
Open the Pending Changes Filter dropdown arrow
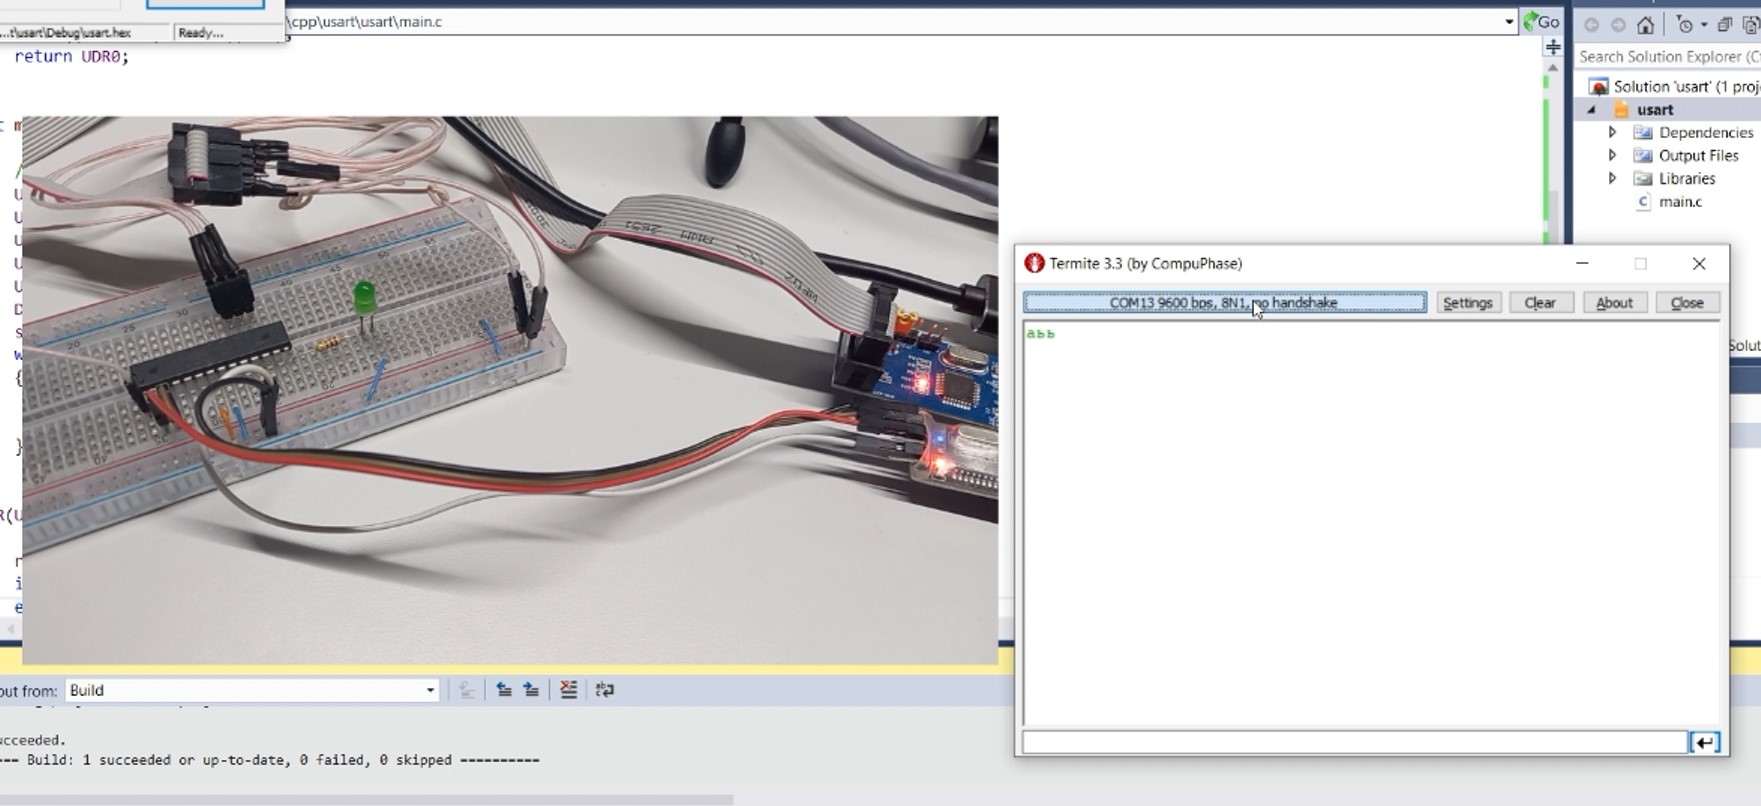click(x=1703, y=25)
